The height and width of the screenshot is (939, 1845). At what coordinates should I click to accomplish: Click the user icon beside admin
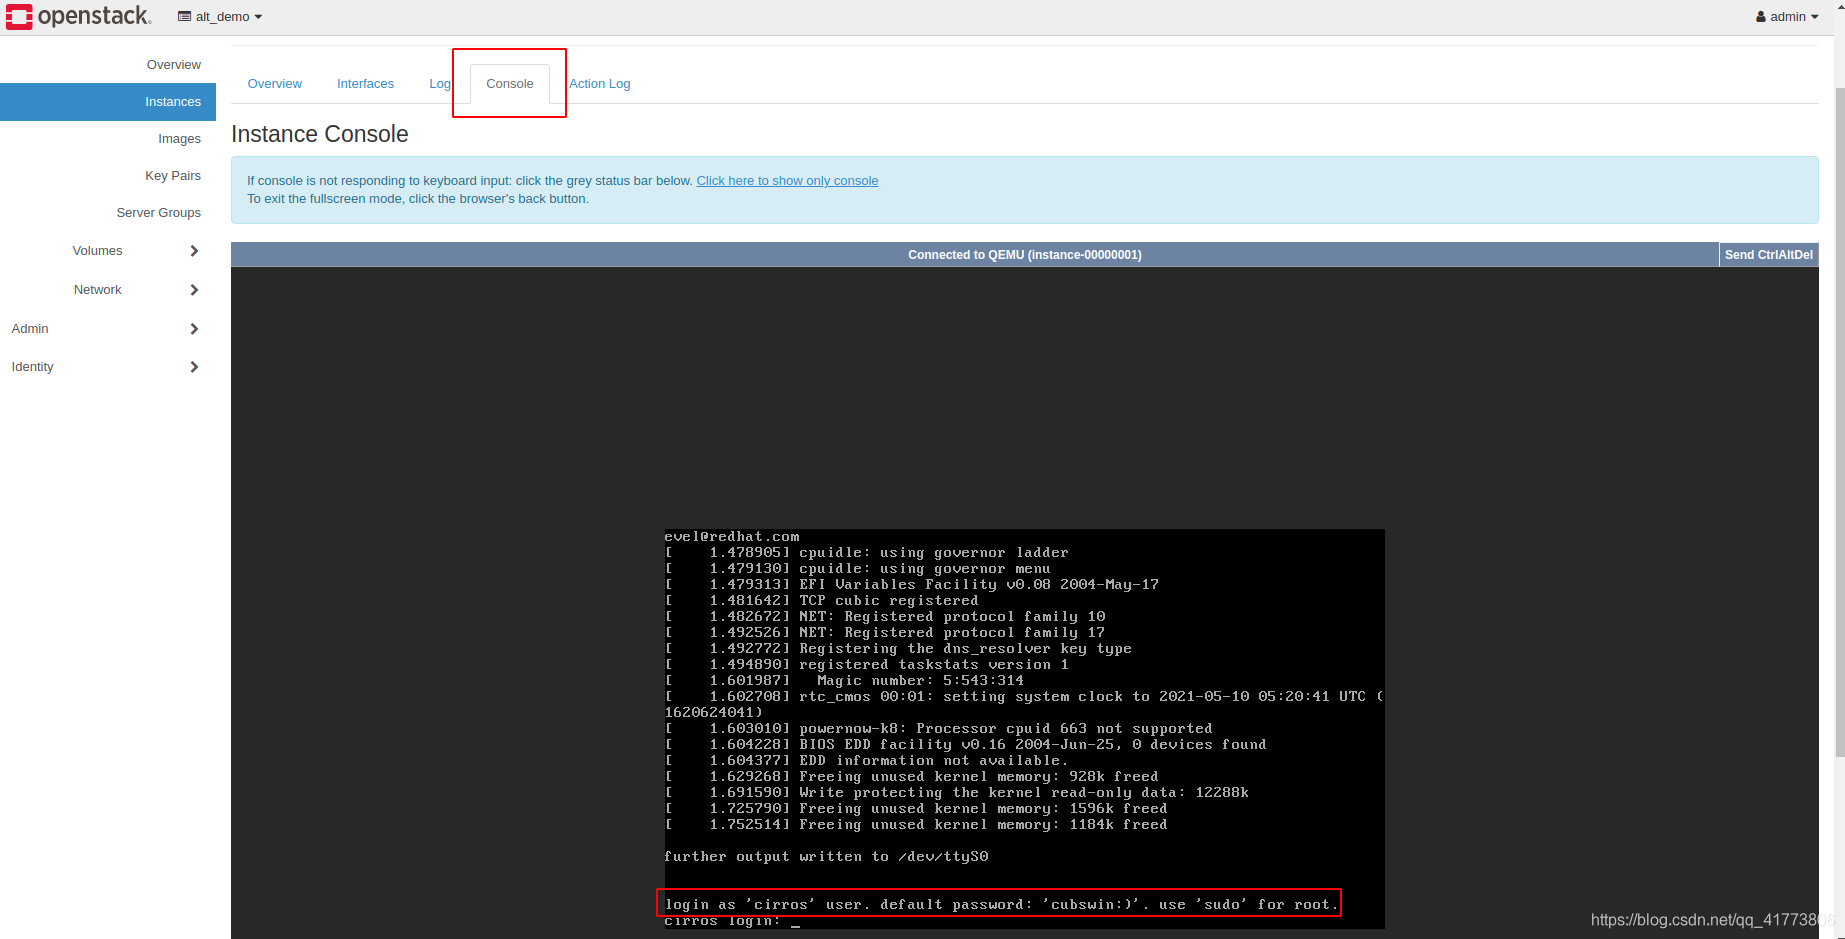tap(1761, 17)
